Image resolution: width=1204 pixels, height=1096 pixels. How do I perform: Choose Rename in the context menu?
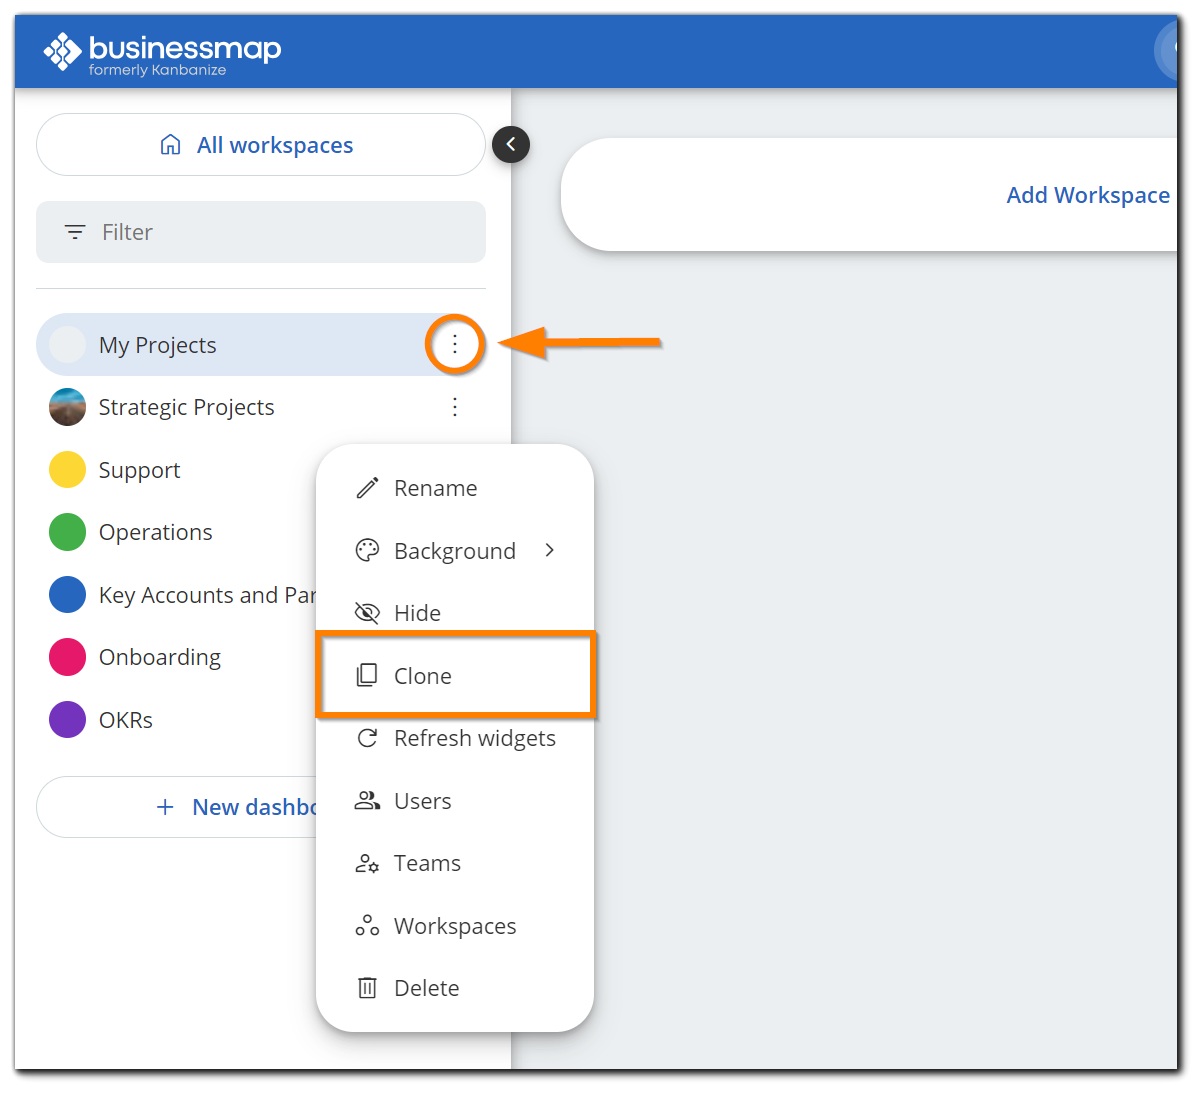pyautogui.click(x=436, y=488)
